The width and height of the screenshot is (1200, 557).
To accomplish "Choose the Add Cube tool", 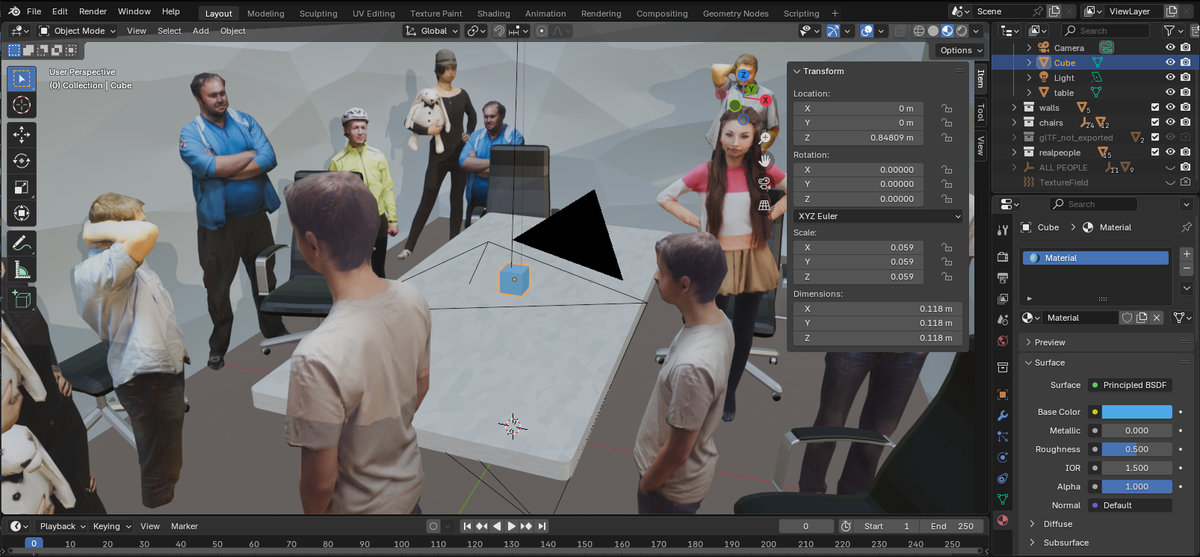I will coord(22,298).
